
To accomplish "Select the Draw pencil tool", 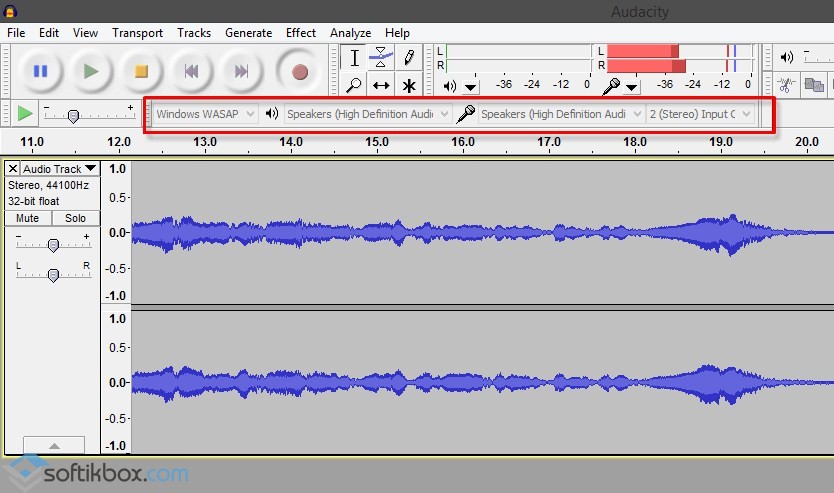I will click(x=408, y=58).
